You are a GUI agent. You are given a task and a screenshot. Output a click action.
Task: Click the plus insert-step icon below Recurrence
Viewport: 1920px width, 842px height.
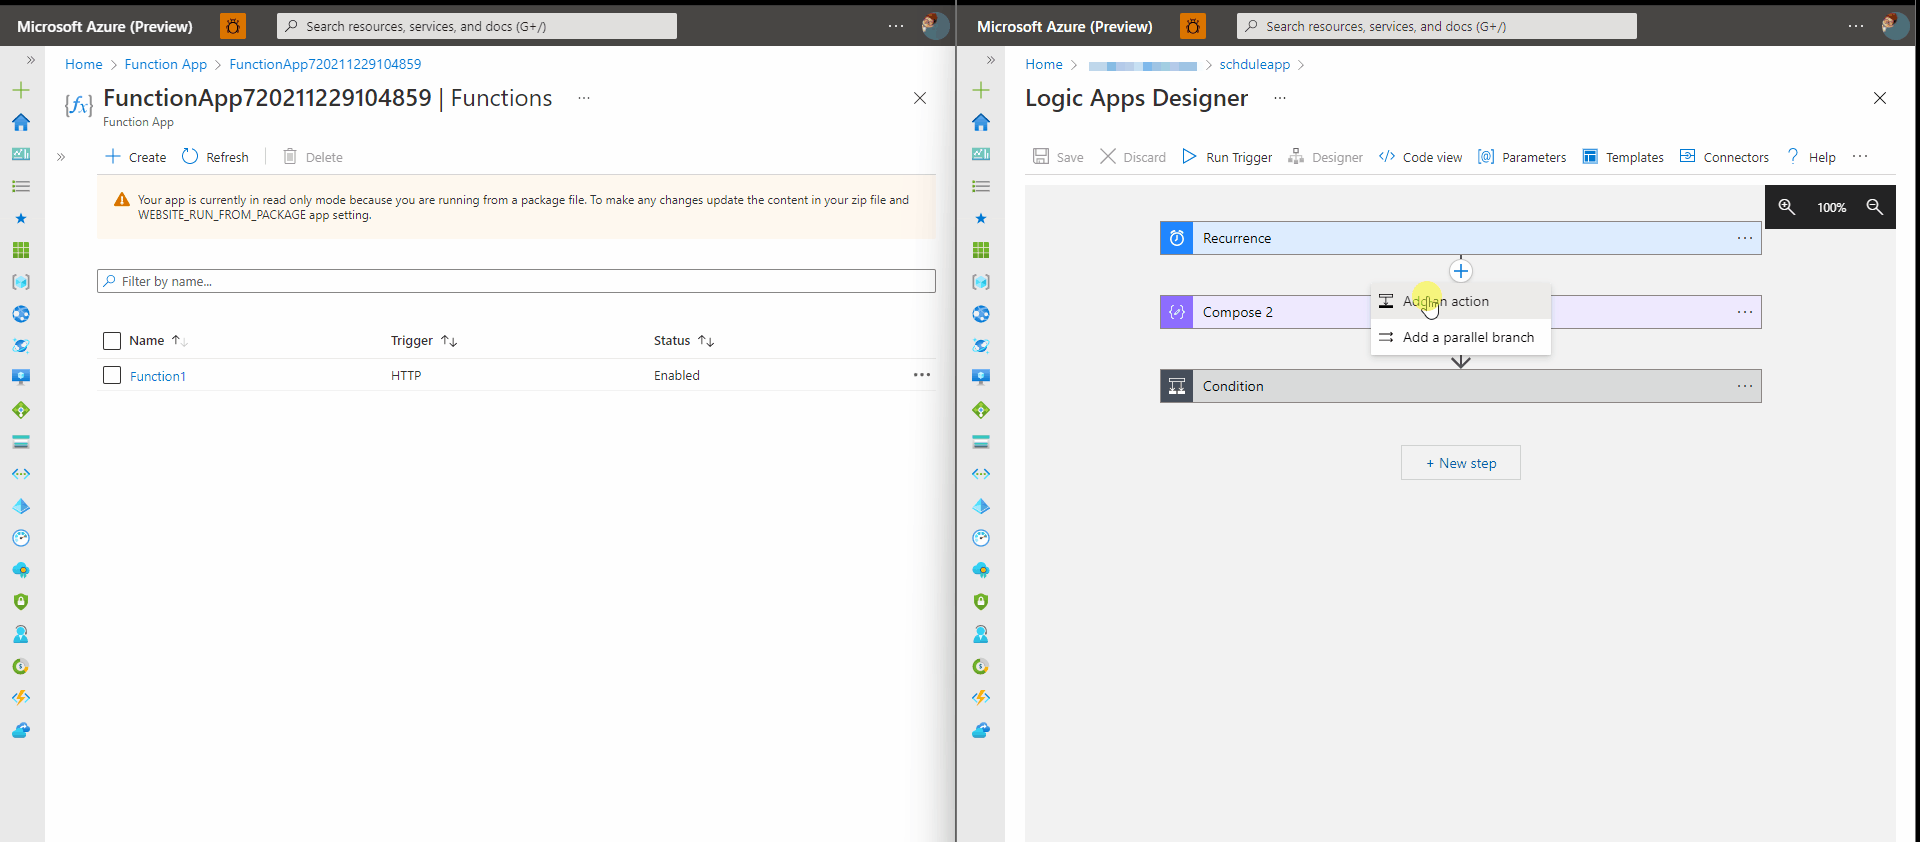click(1461, 271)
